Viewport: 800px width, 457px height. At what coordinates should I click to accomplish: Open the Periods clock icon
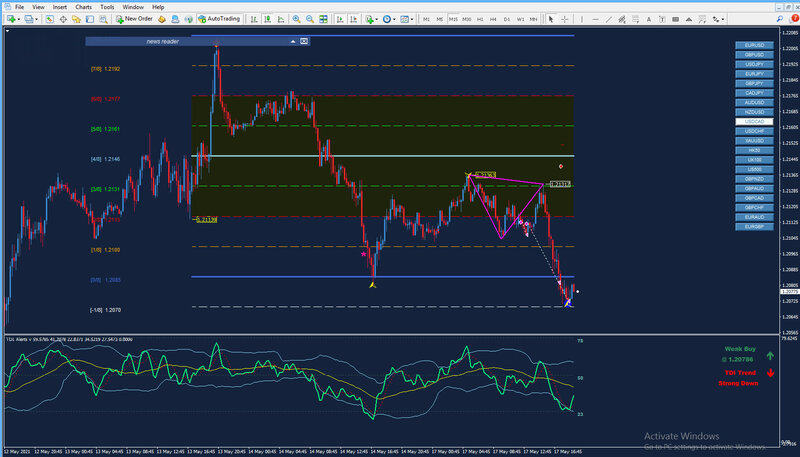[x=387, y=19]
